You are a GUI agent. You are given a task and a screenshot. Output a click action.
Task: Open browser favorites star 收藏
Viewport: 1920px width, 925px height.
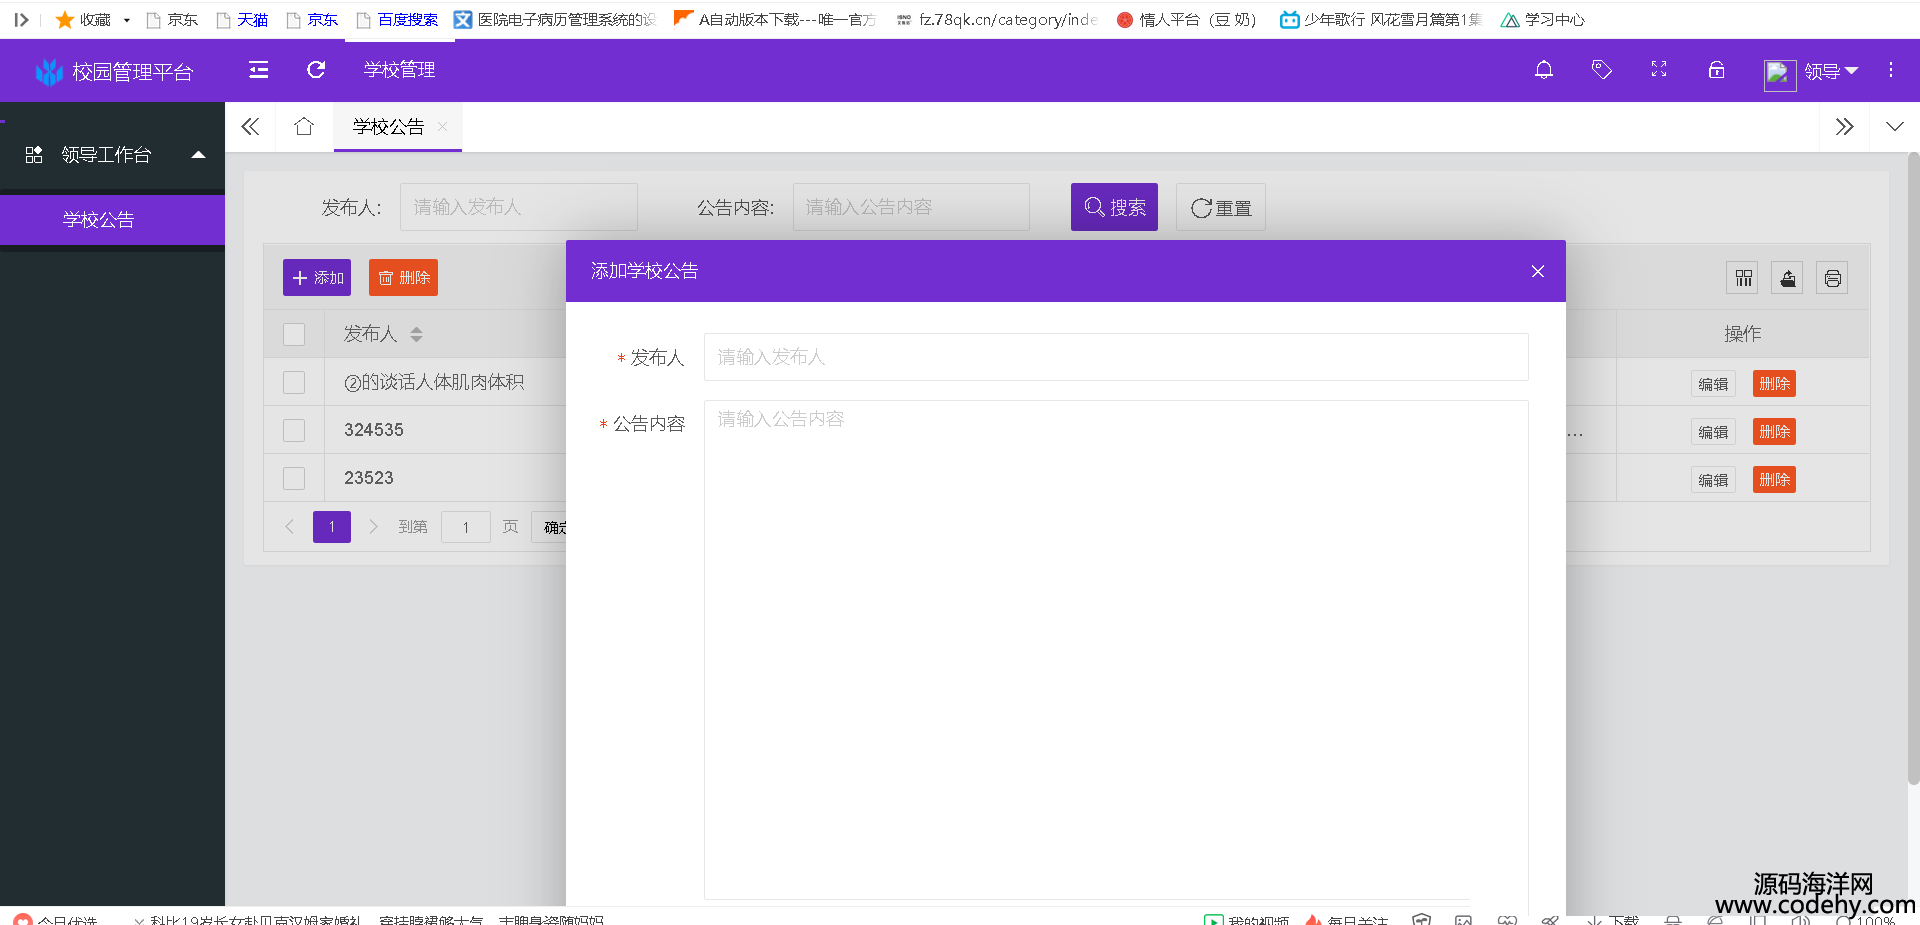tap(82, 20)
